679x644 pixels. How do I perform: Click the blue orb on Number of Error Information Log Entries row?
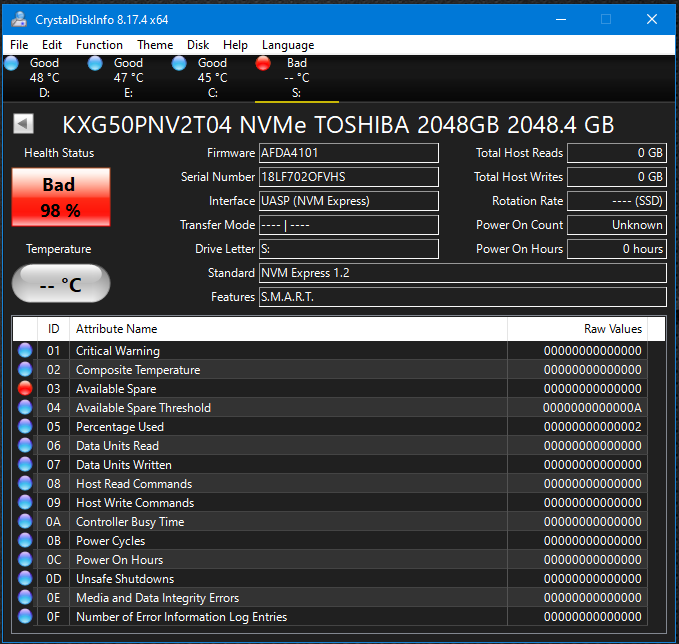tap(25, 617)
